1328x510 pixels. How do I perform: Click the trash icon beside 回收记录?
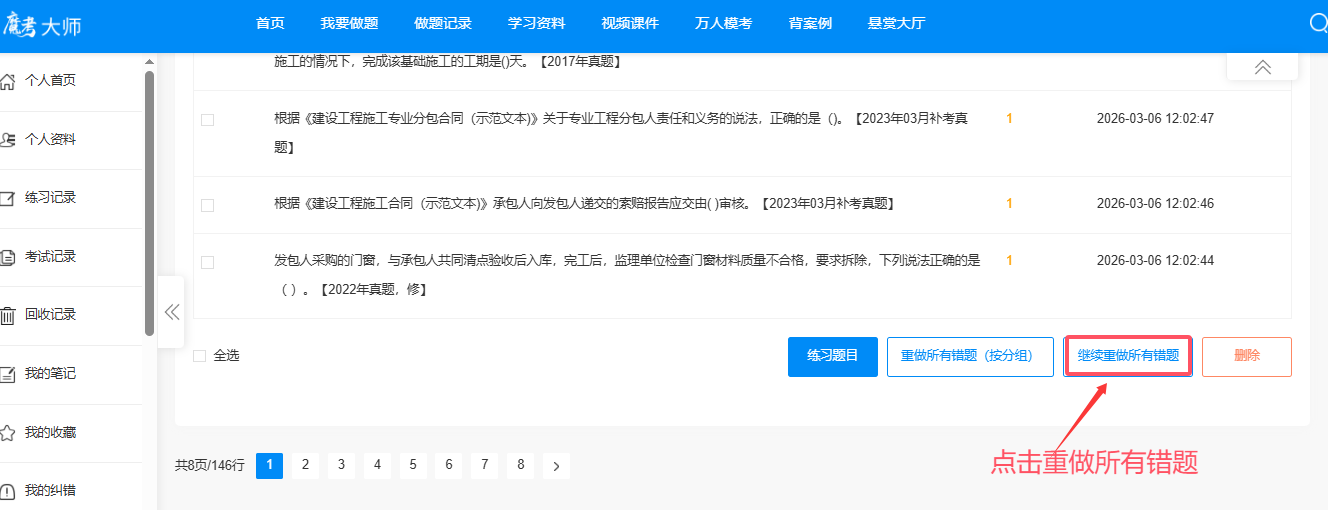(7, 315)
